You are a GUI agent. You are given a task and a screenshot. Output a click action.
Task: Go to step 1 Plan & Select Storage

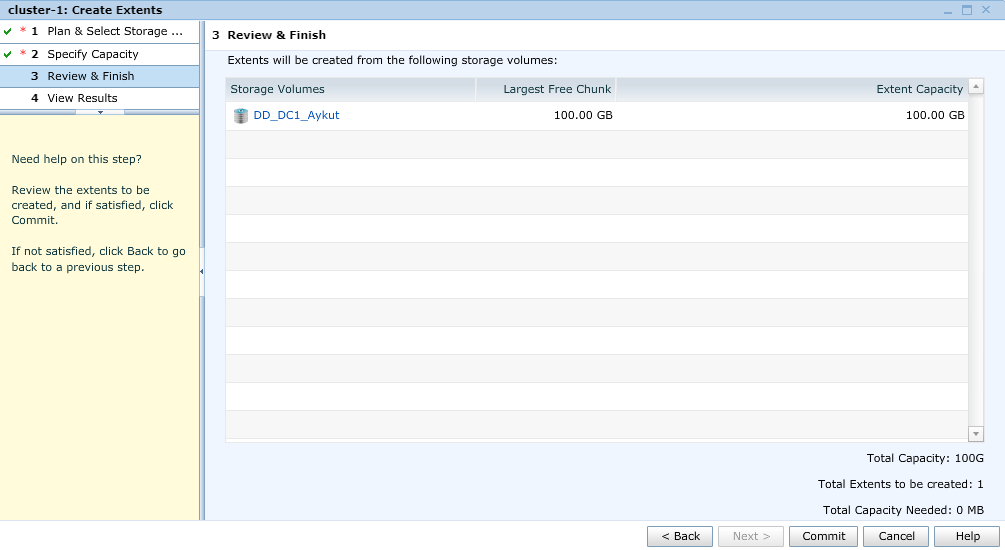click(99, 31)
